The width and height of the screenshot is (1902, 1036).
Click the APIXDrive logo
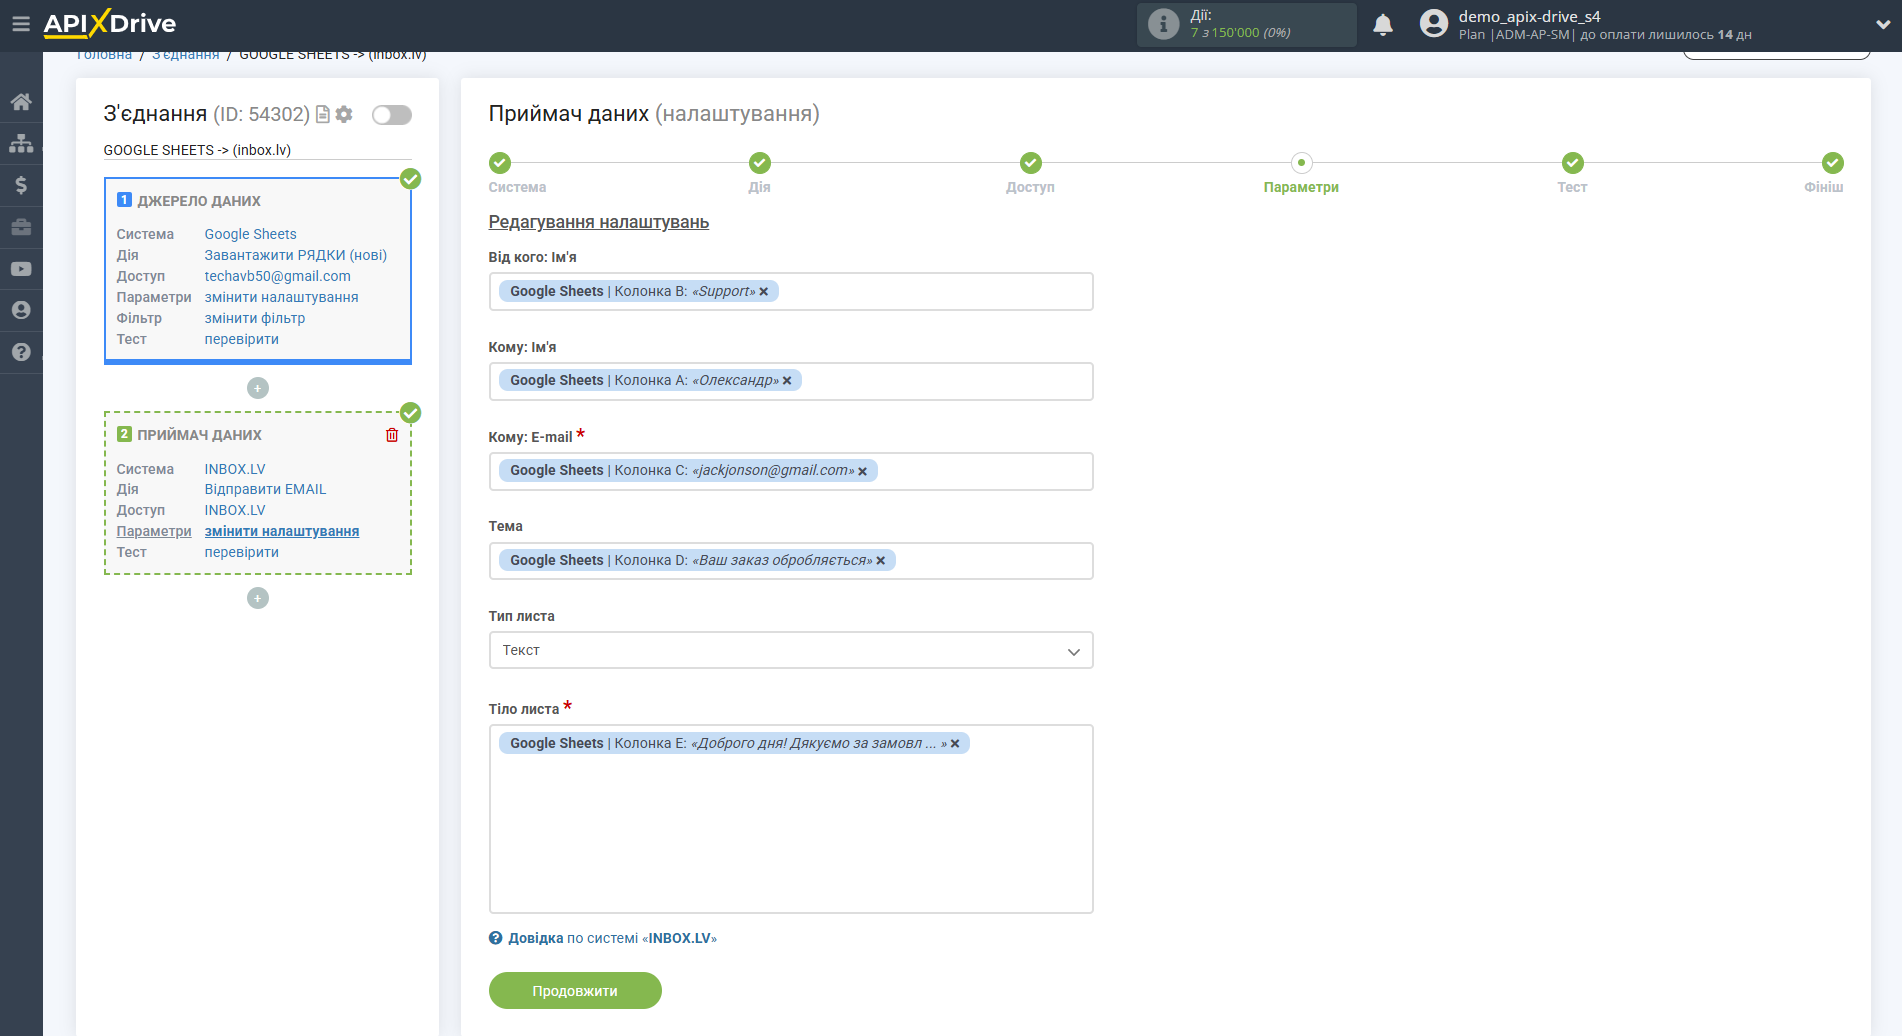110,23
